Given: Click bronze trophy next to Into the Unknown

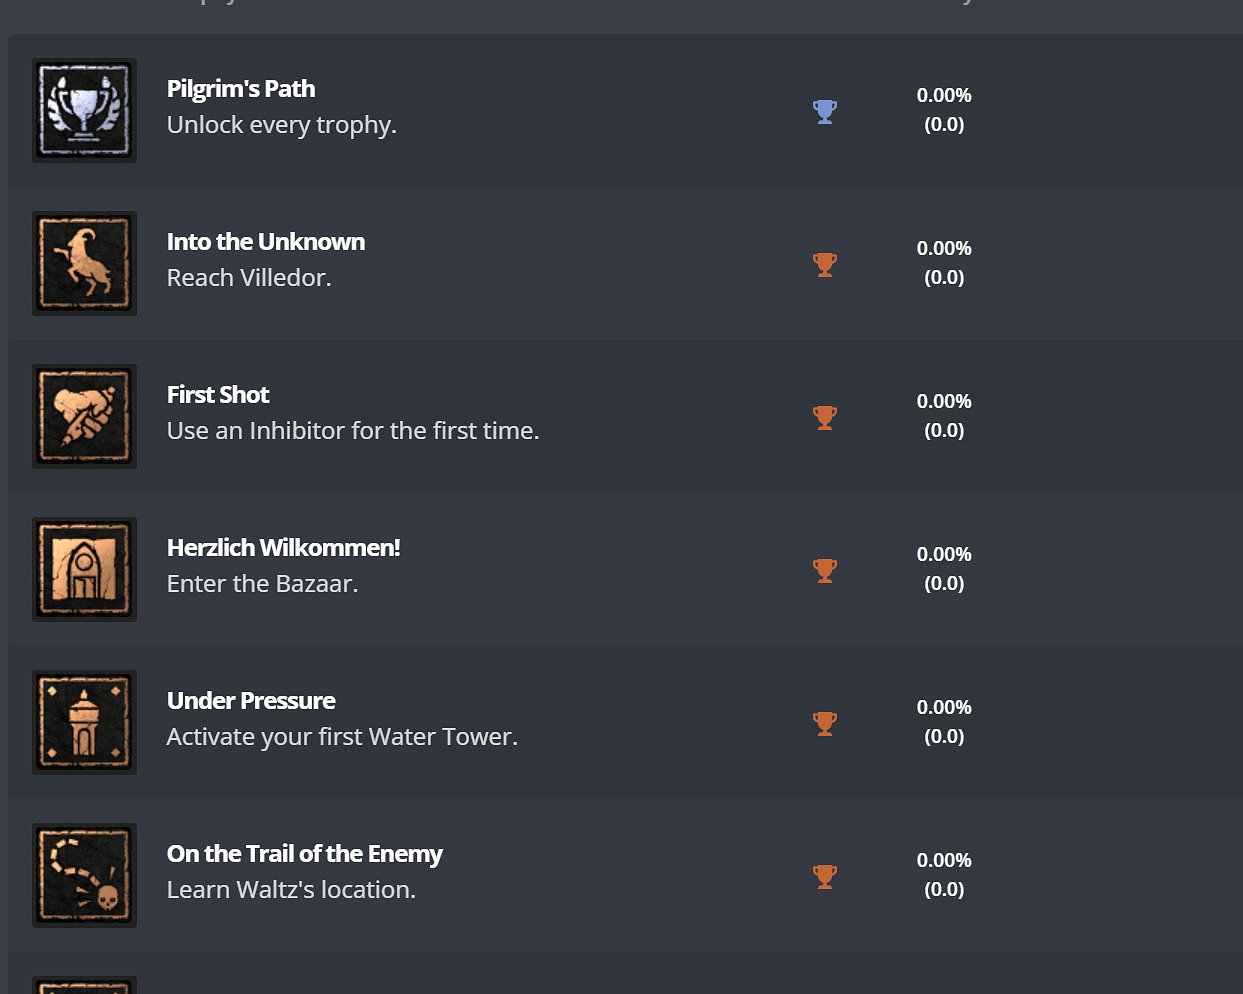Looking at the screenshot, I should click(825, 264).
